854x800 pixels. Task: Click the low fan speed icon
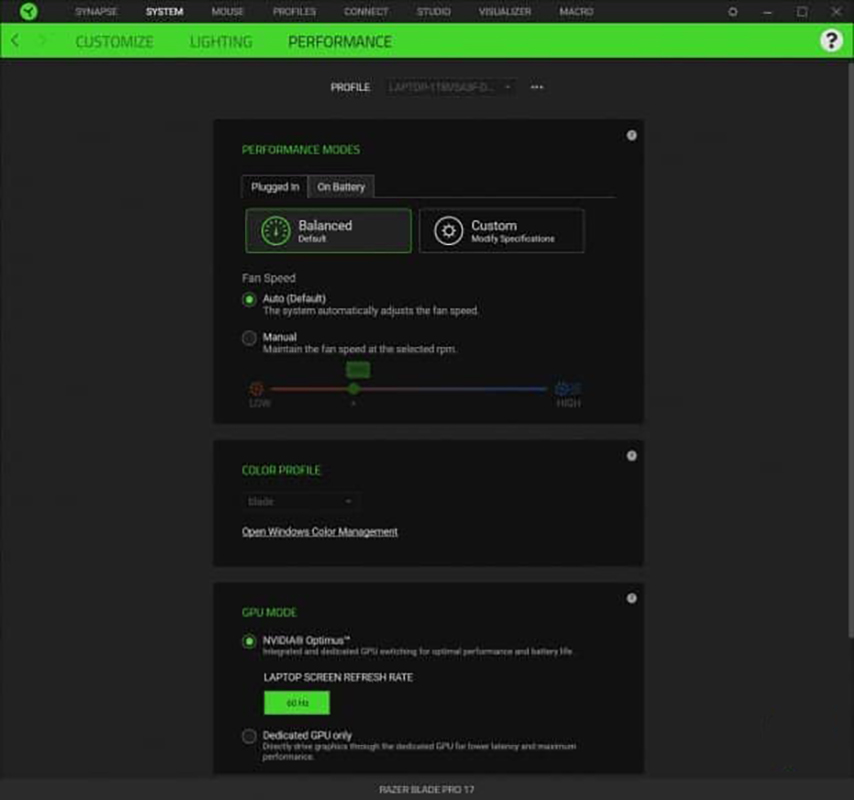pos(257,389)
